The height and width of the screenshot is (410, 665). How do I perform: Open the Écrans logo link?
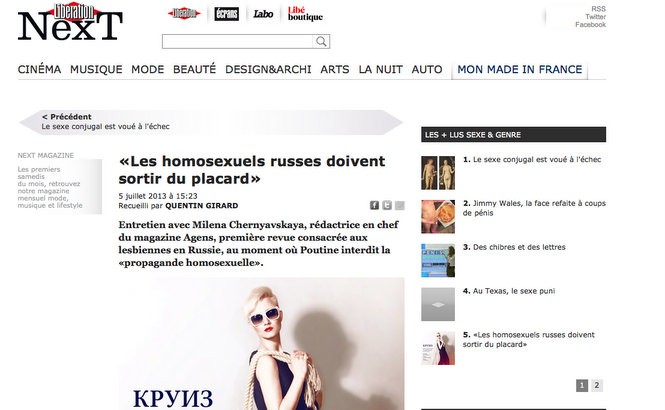point(226,14)
